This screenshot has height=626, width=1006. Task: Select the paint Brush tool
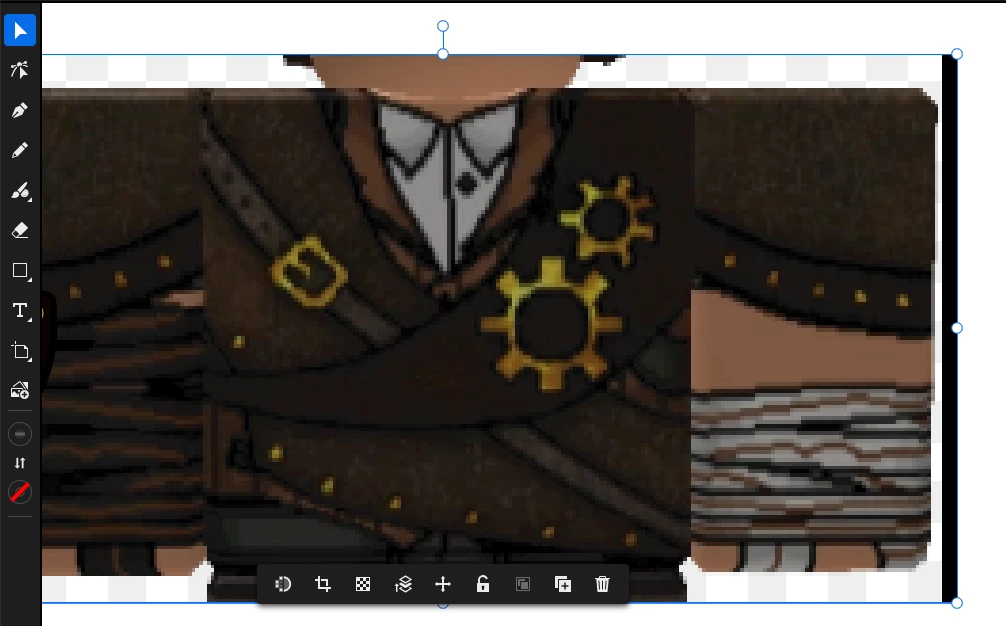[x=20, y=190]
